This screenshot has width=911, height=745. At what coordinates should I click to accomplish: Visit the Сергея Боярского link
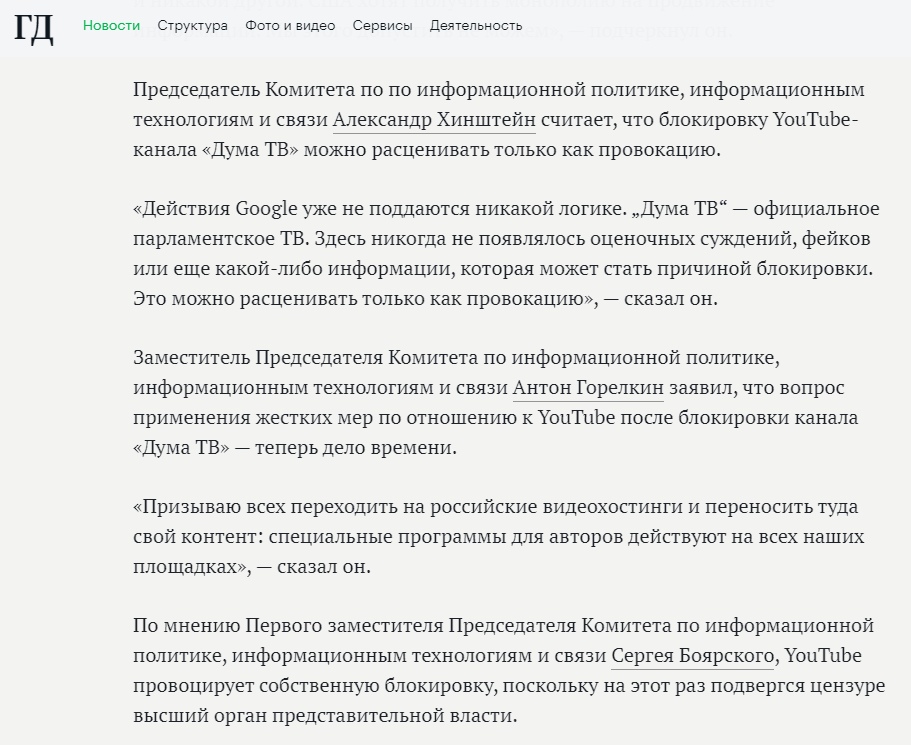(x=692, y=656)
